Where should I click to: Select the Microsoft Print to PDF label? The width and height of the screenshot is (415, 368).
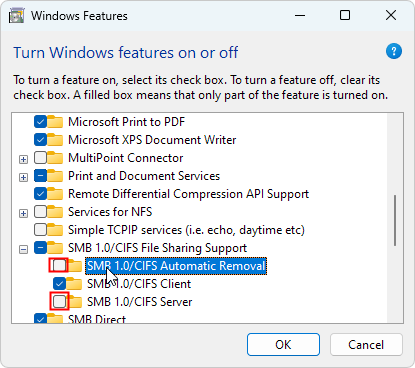click(x=126, y=122)
